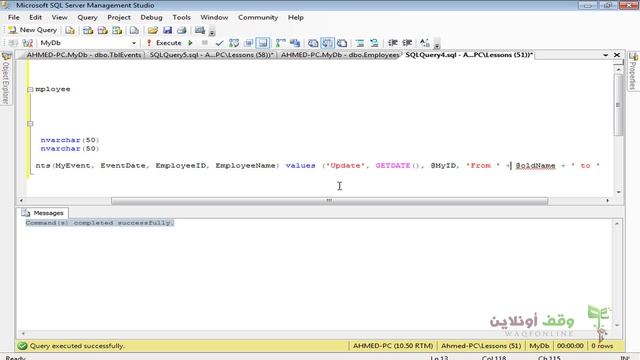Select the SQLQuery4.sql tab
Viewport: 640px width, 360px height.
pos(469,55)
